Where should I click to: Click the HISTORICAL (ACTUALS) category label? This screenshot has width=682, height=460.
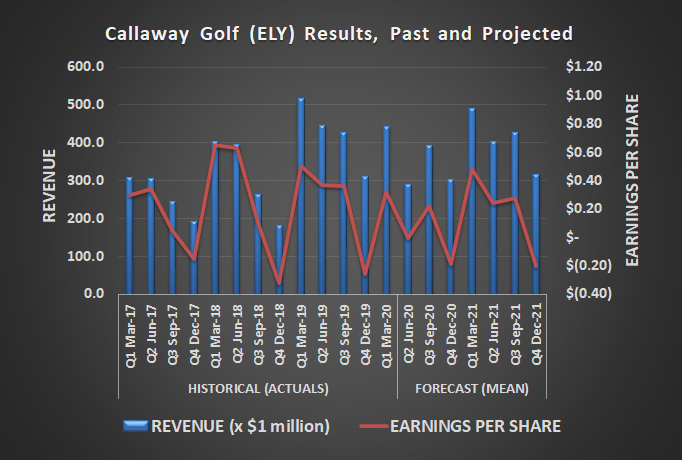click(256, 387)
